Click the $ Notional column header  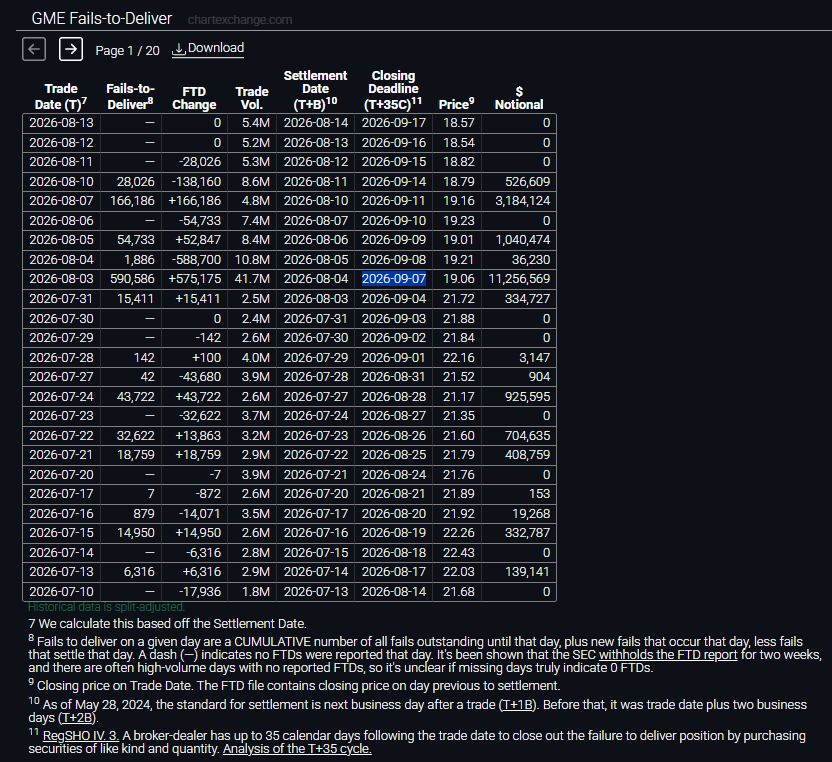coord(519,98)
